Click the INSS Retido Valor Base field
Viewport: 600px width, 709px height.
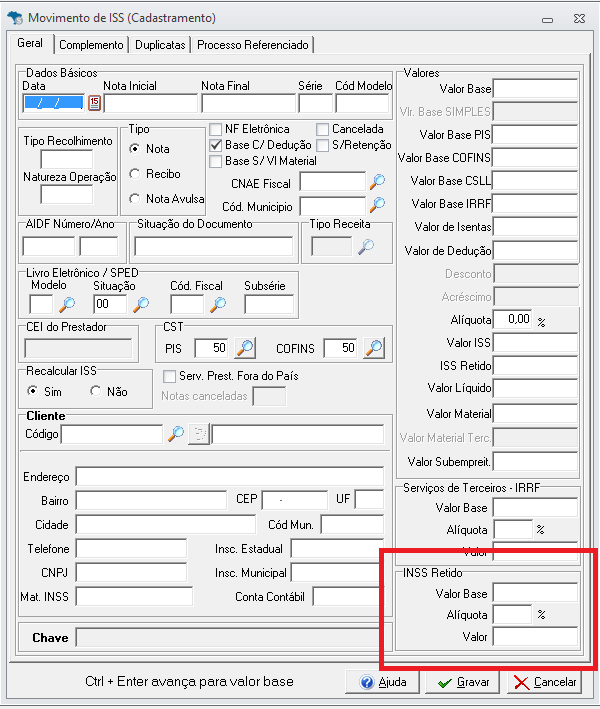(x=535, y=593)
